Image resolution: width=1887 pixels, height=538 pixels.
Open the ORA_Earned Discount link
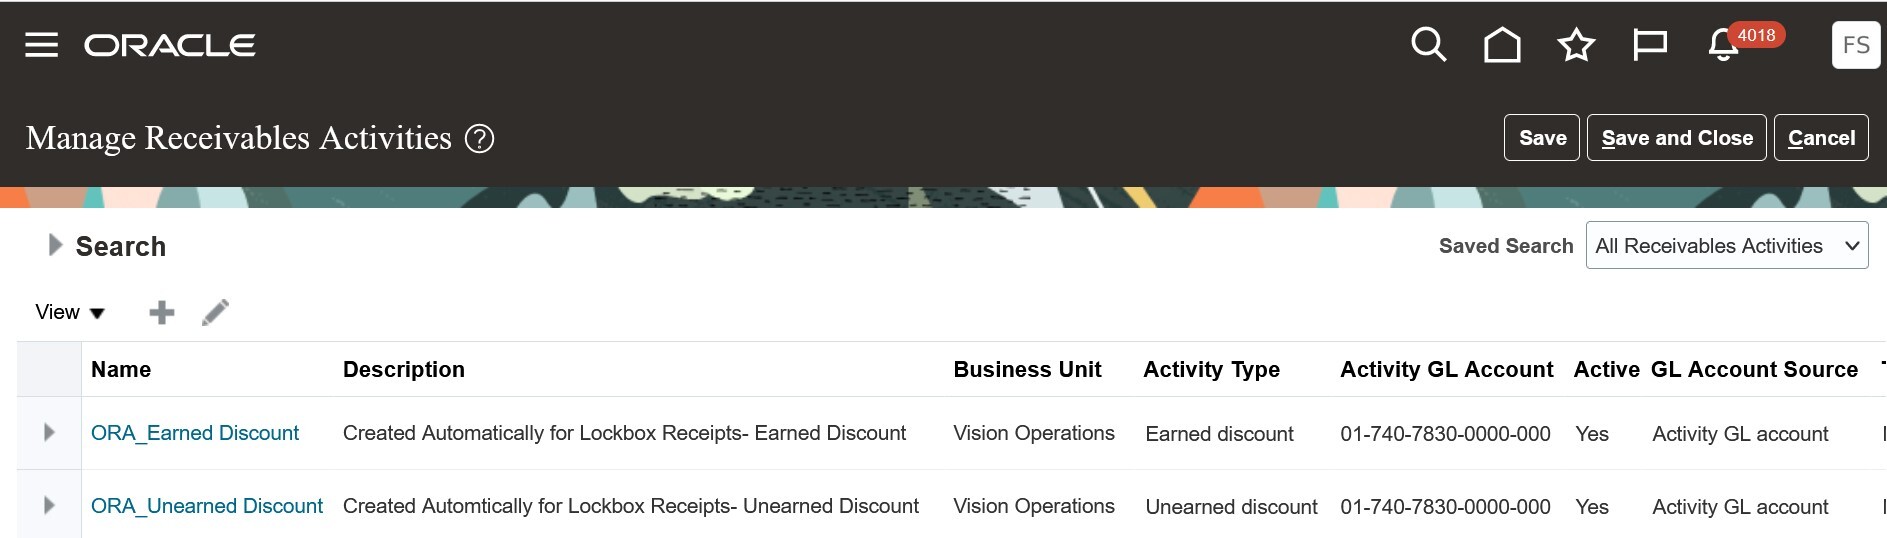tap(195, 433)
